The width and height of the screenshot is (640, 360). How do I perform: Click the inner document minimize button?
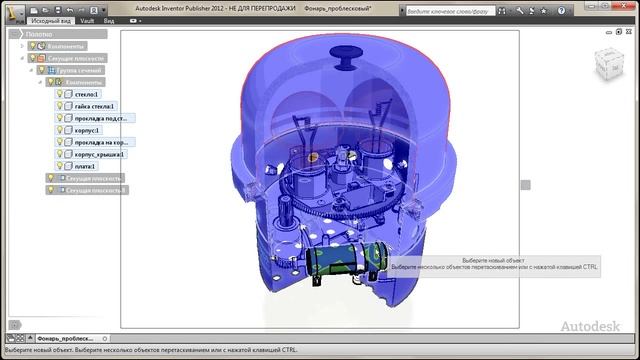click(x=609, y=32)
